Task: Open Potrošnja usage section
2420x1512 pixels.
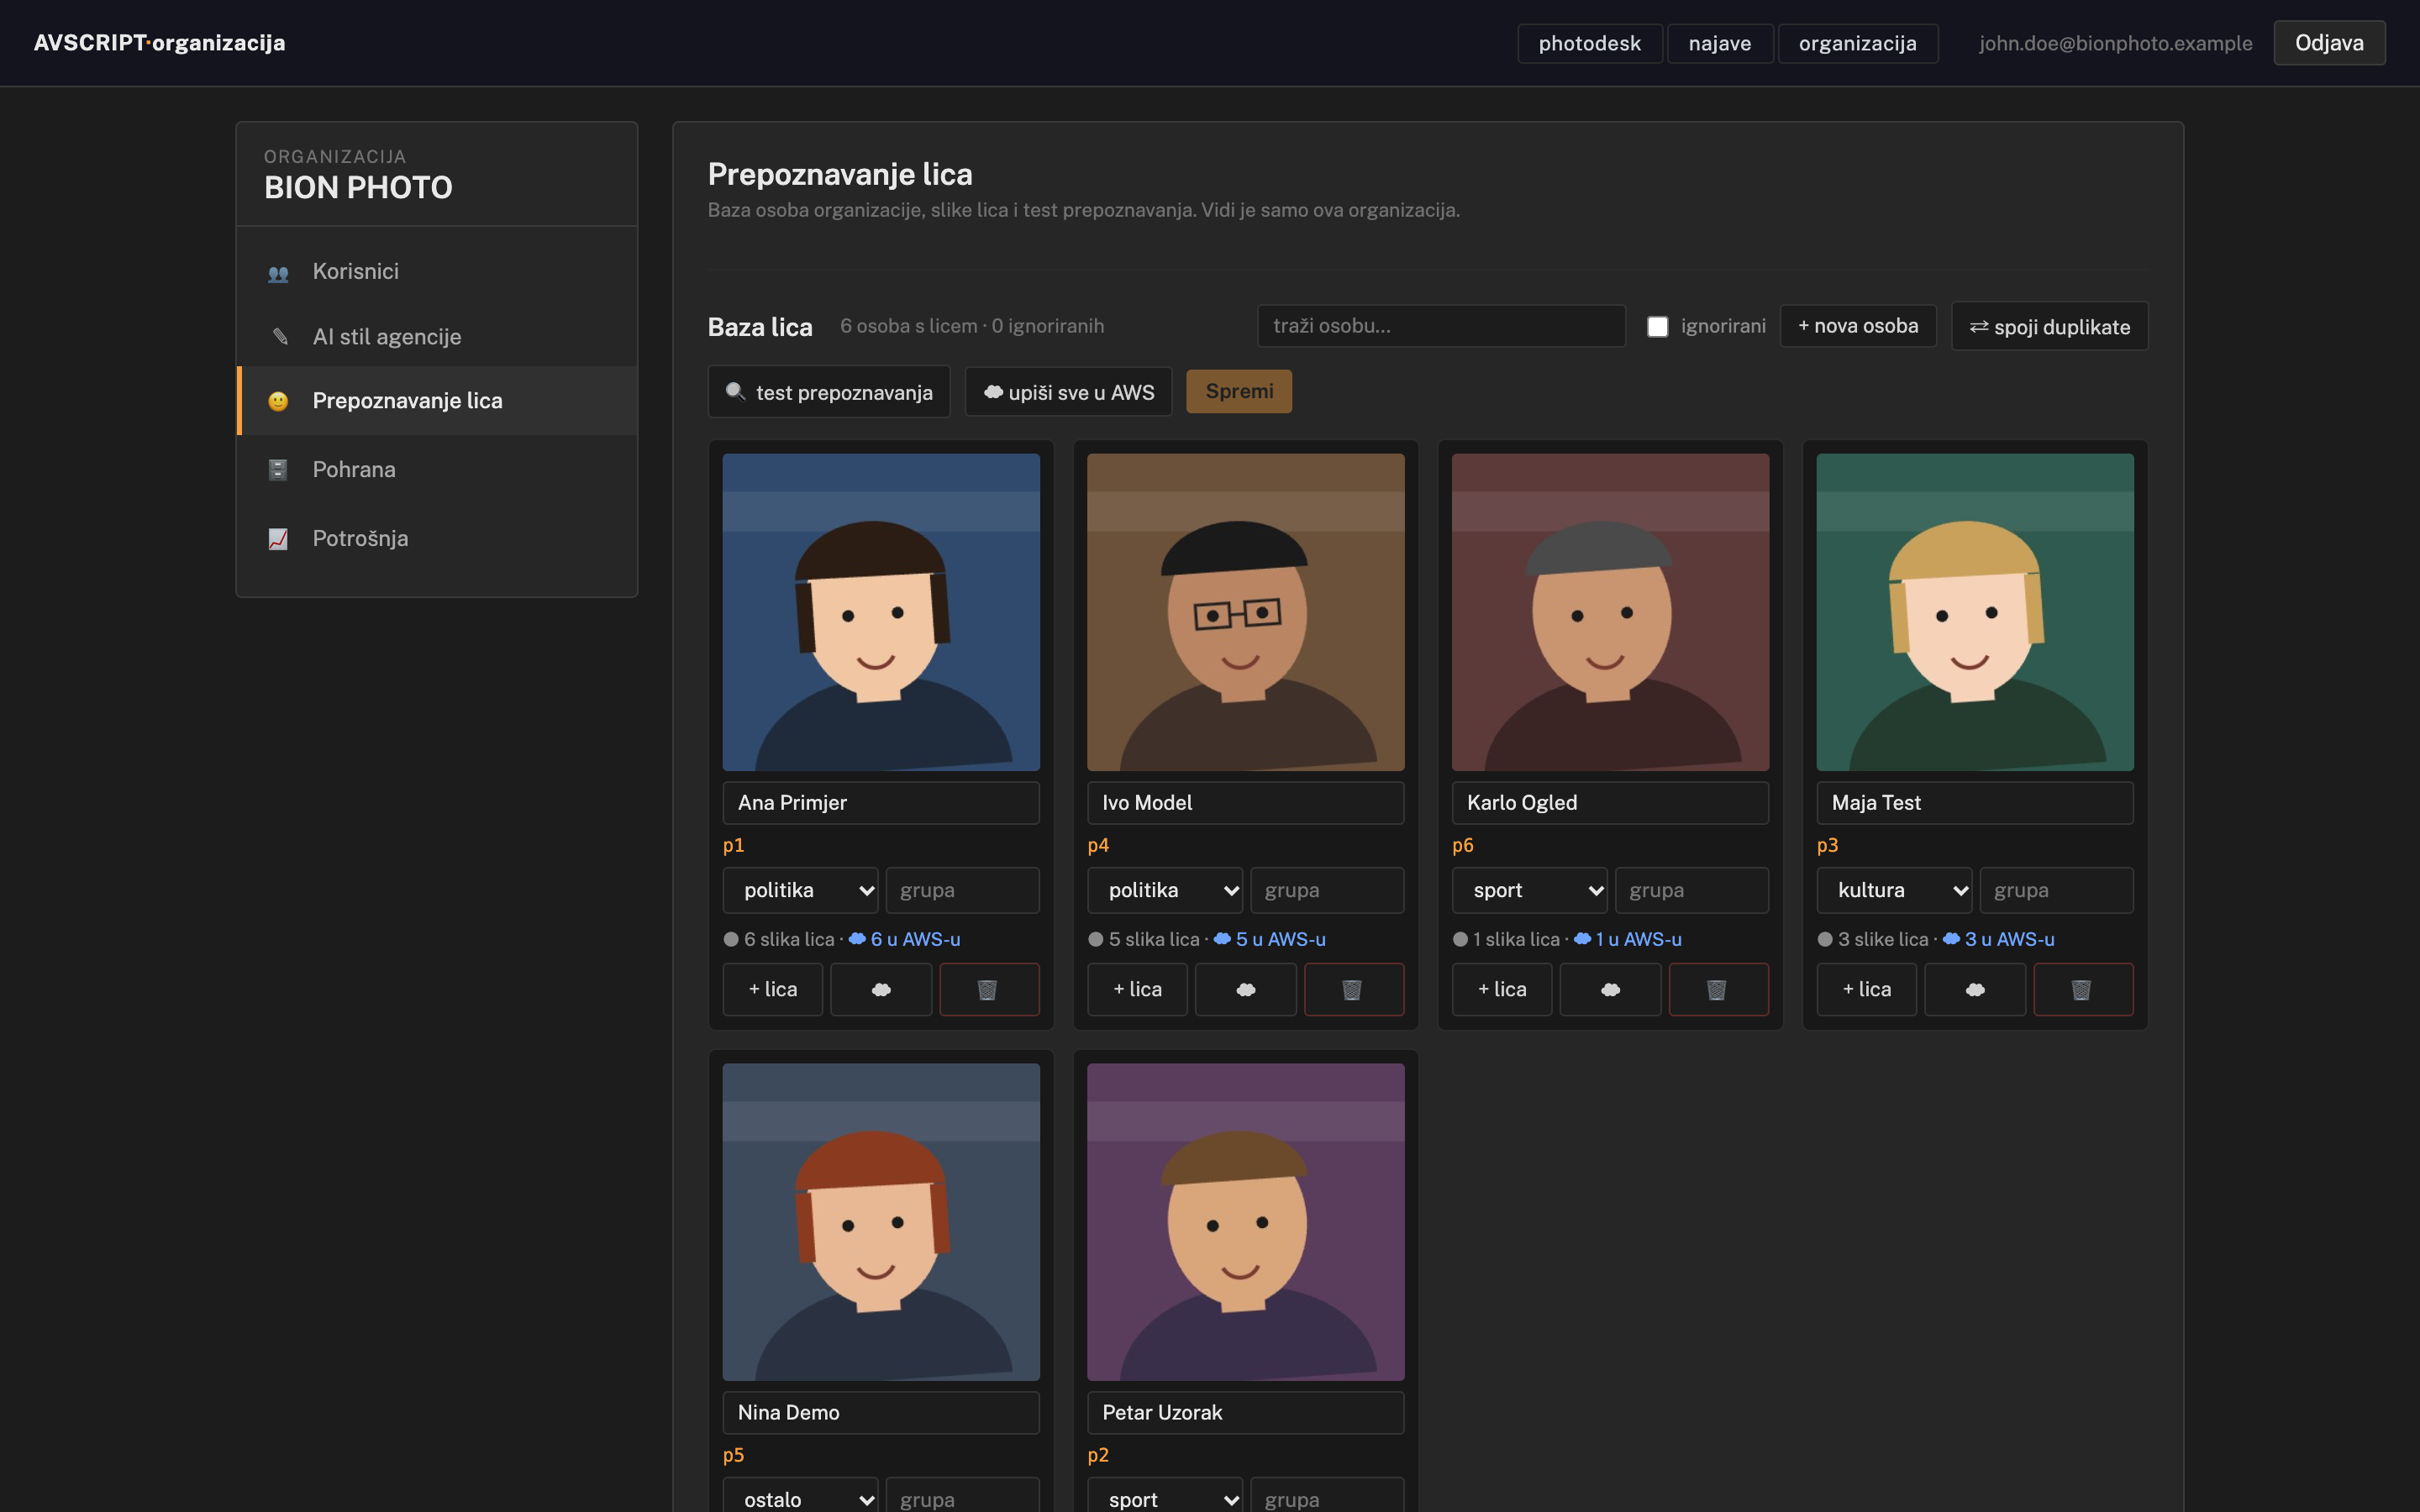Action: (437, 538)
